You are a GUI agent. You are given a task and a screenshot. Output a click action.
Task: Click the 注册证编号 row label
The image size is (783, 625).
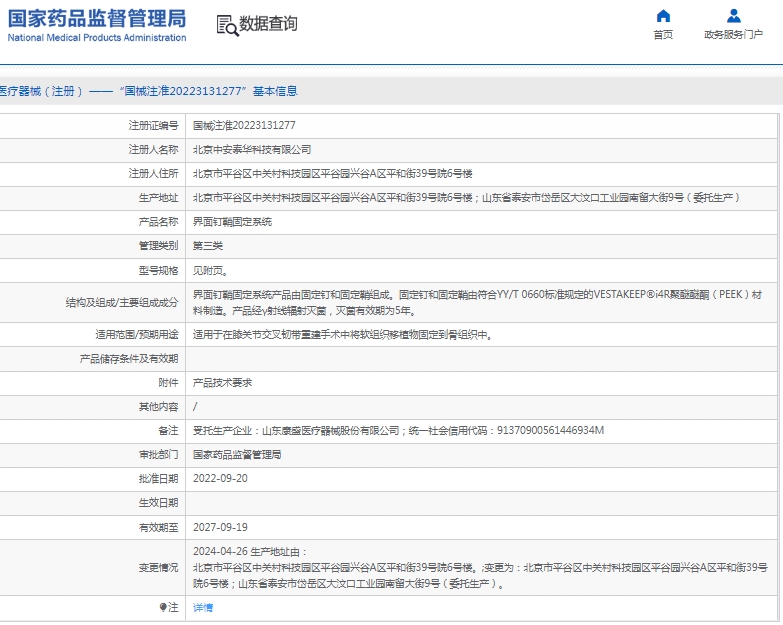pos(153,125)
